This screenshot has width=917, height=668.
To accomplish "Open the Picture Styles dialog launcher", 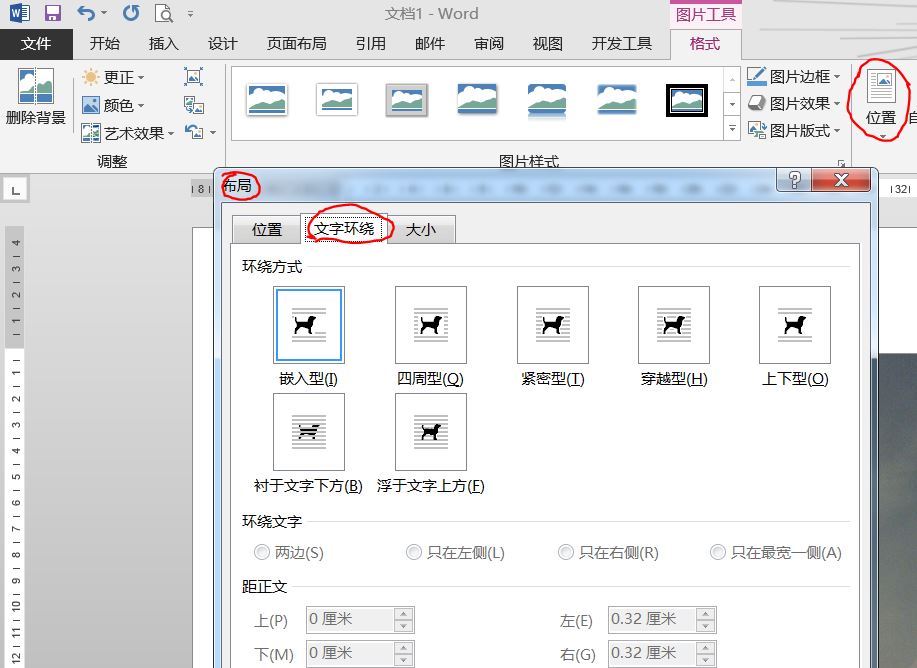I will [841, 163].
